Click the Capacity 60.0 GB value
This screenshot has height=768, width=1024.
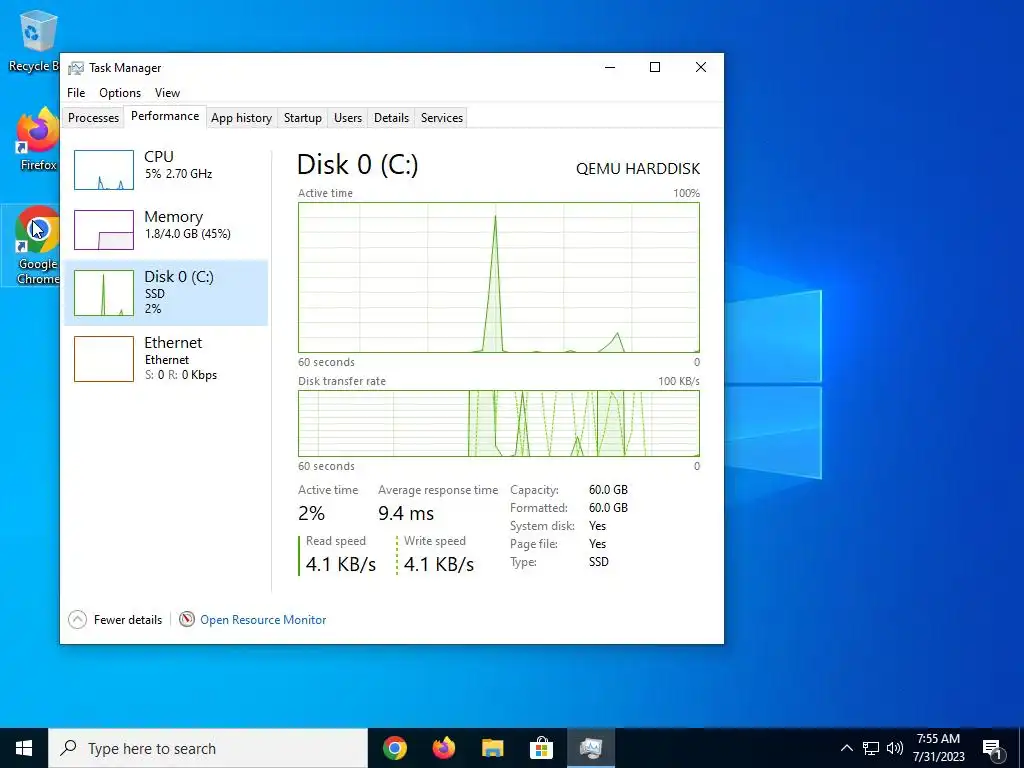(x=608, y=490)
